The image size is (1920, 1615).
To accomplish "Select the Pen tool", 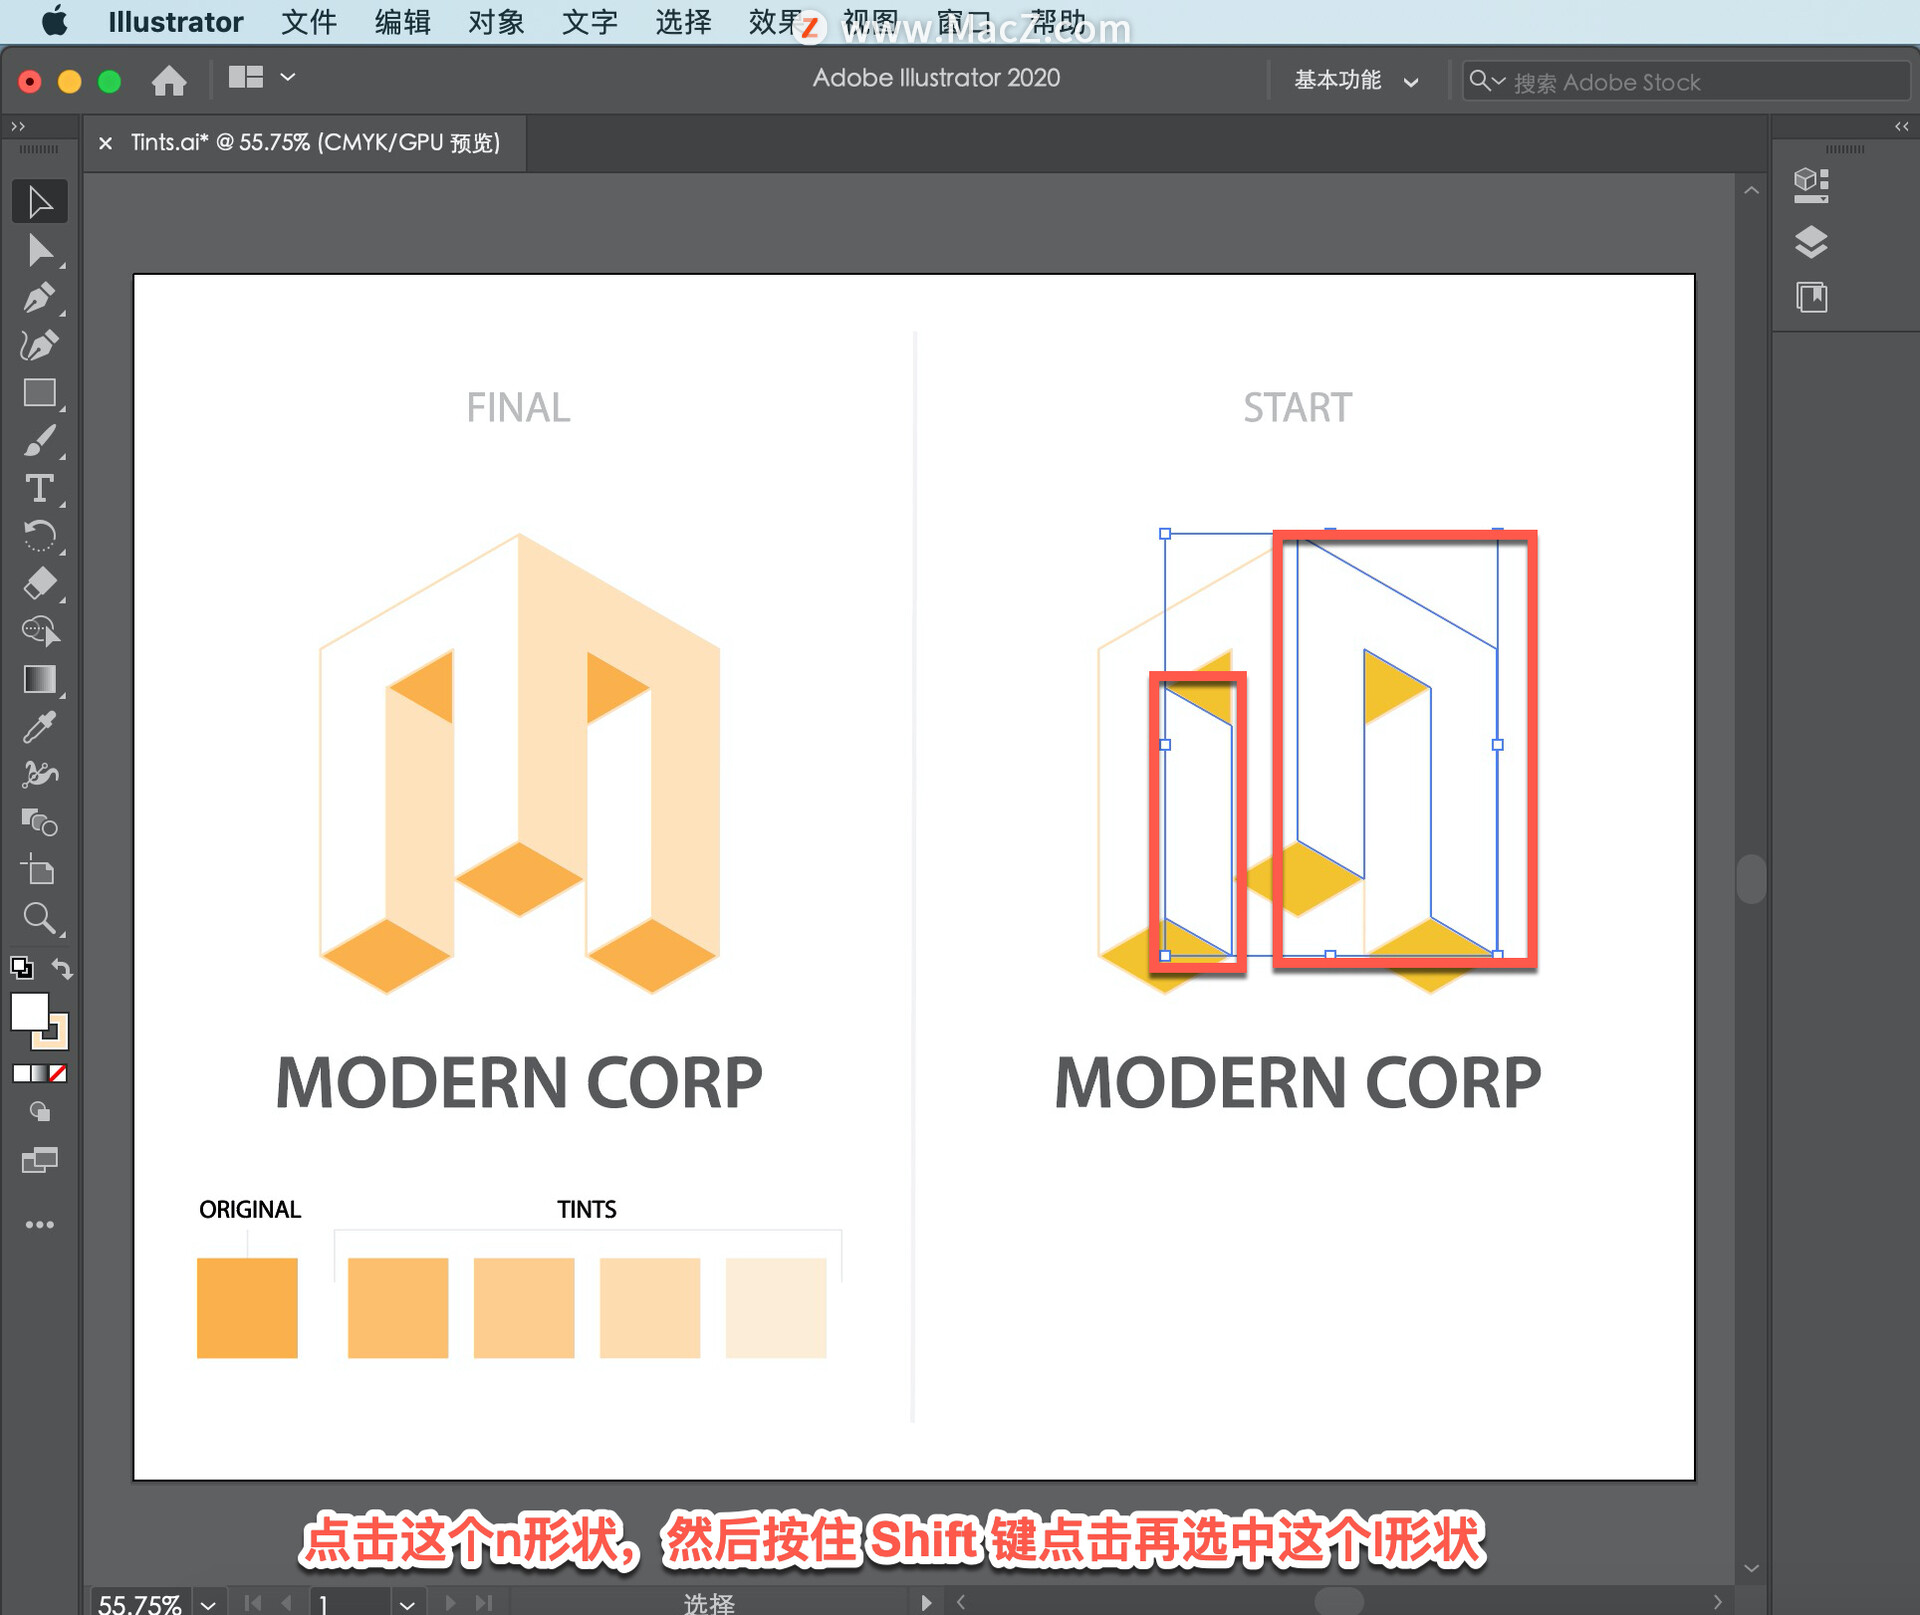I will [x=40, y=298].
